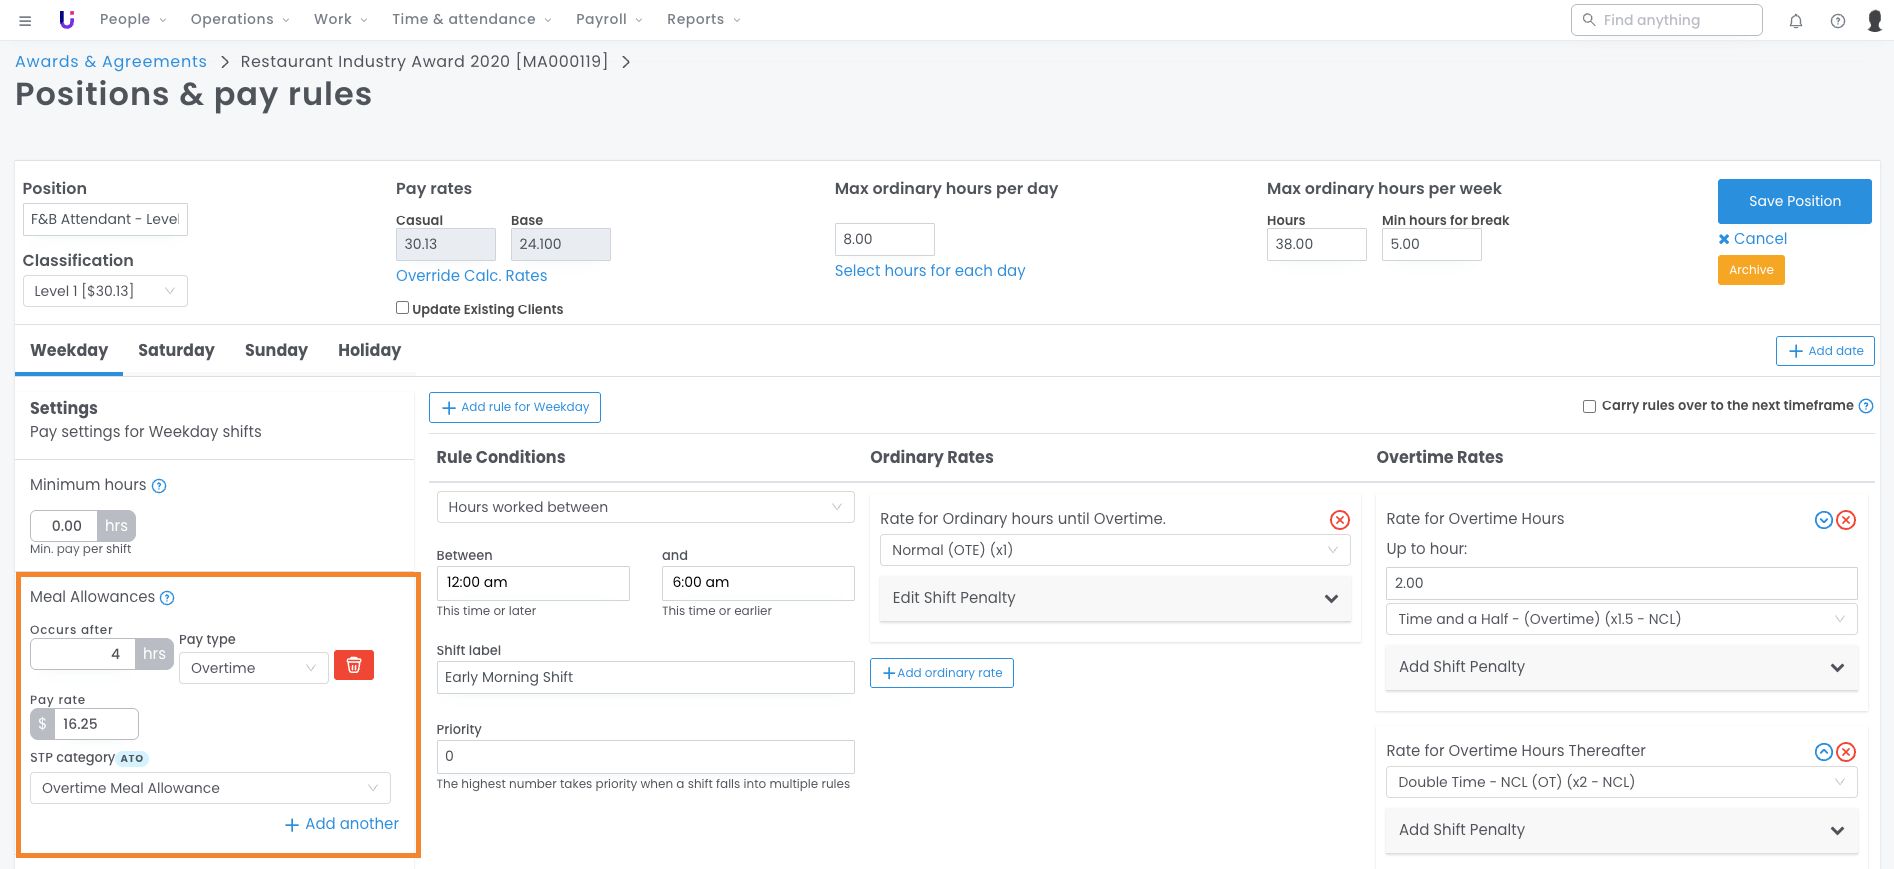Open the STP category dropdown

point(210,788)
